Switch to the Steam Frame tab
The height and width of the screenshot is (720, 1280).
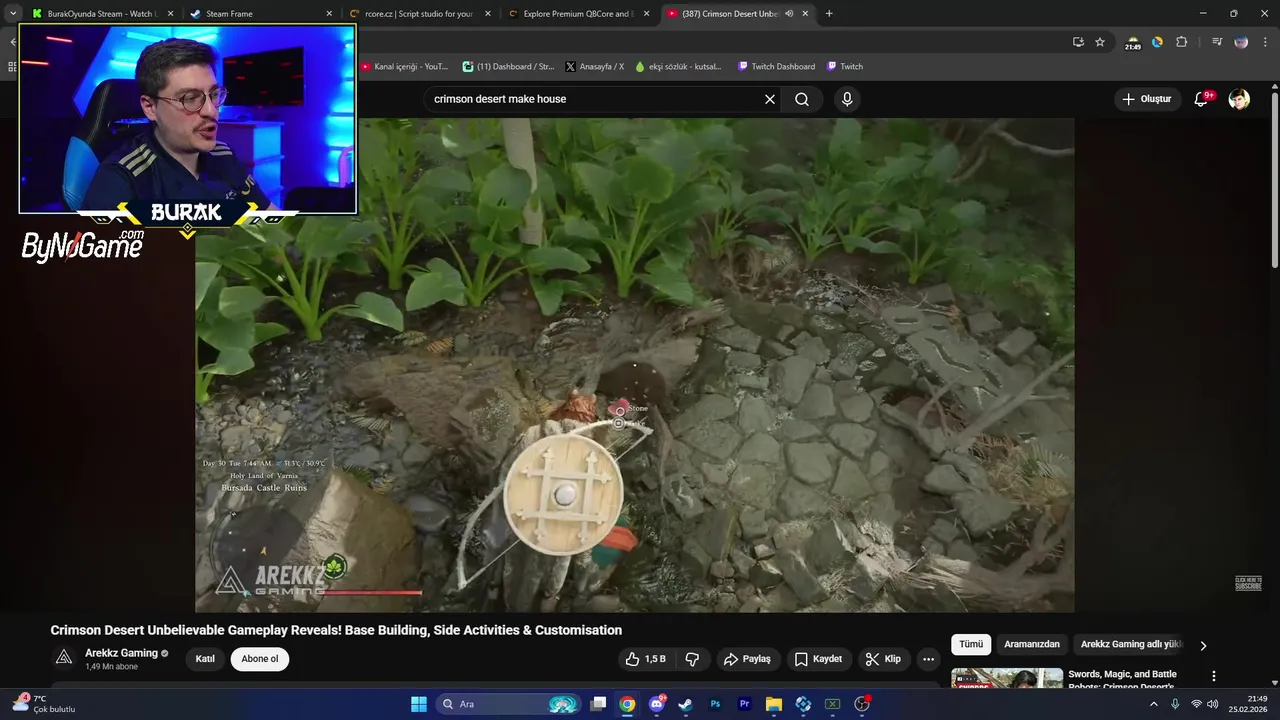click(x=261, y=14)
